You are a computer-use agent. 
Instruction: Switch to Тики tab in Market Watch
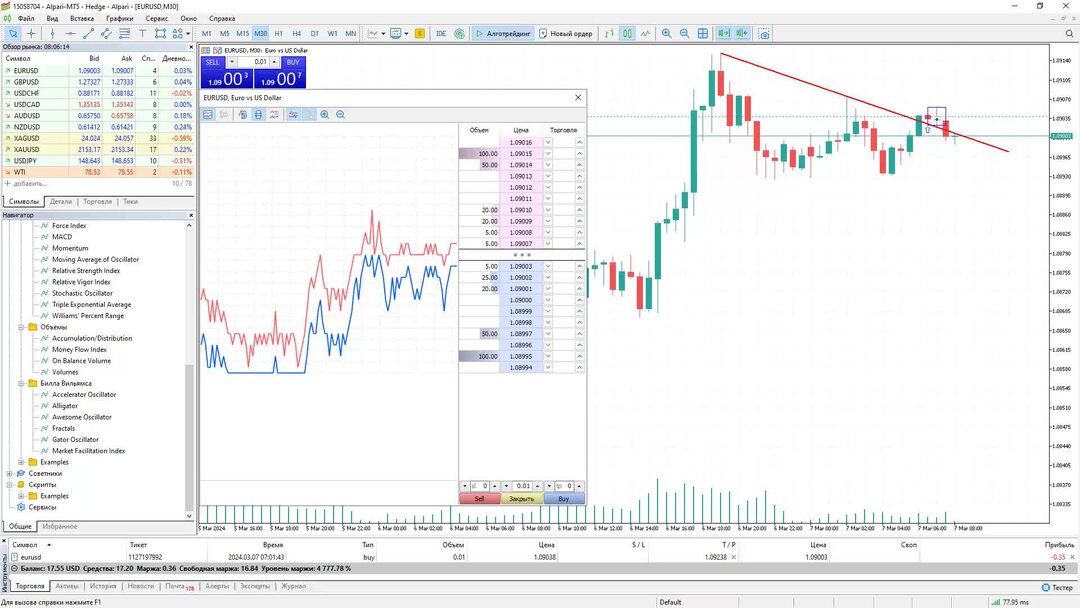pyautogui.click(x=130, y=202)
